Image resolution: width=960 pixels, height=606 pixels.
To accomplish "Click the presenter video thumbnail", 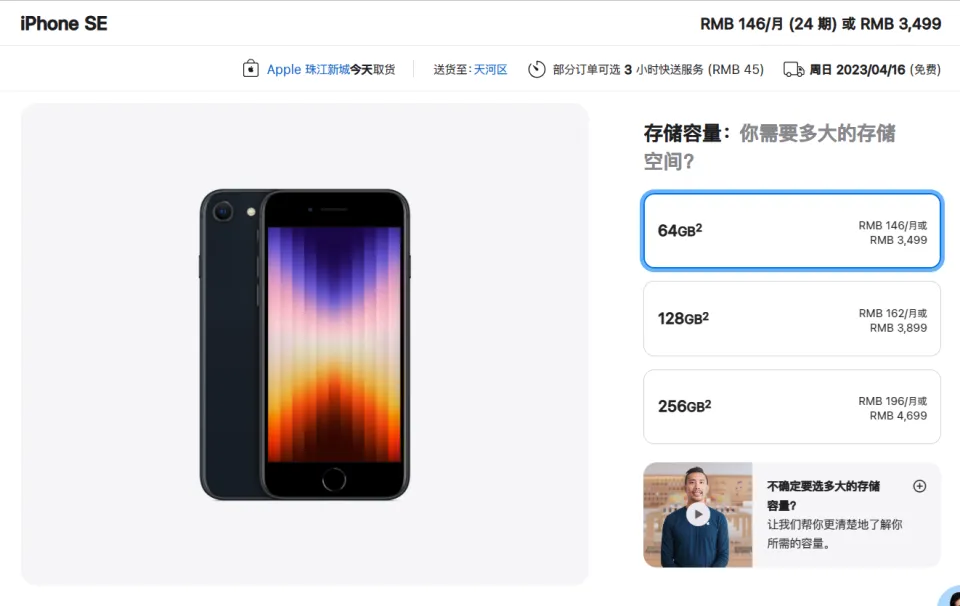I will click(x=697, y=515).
